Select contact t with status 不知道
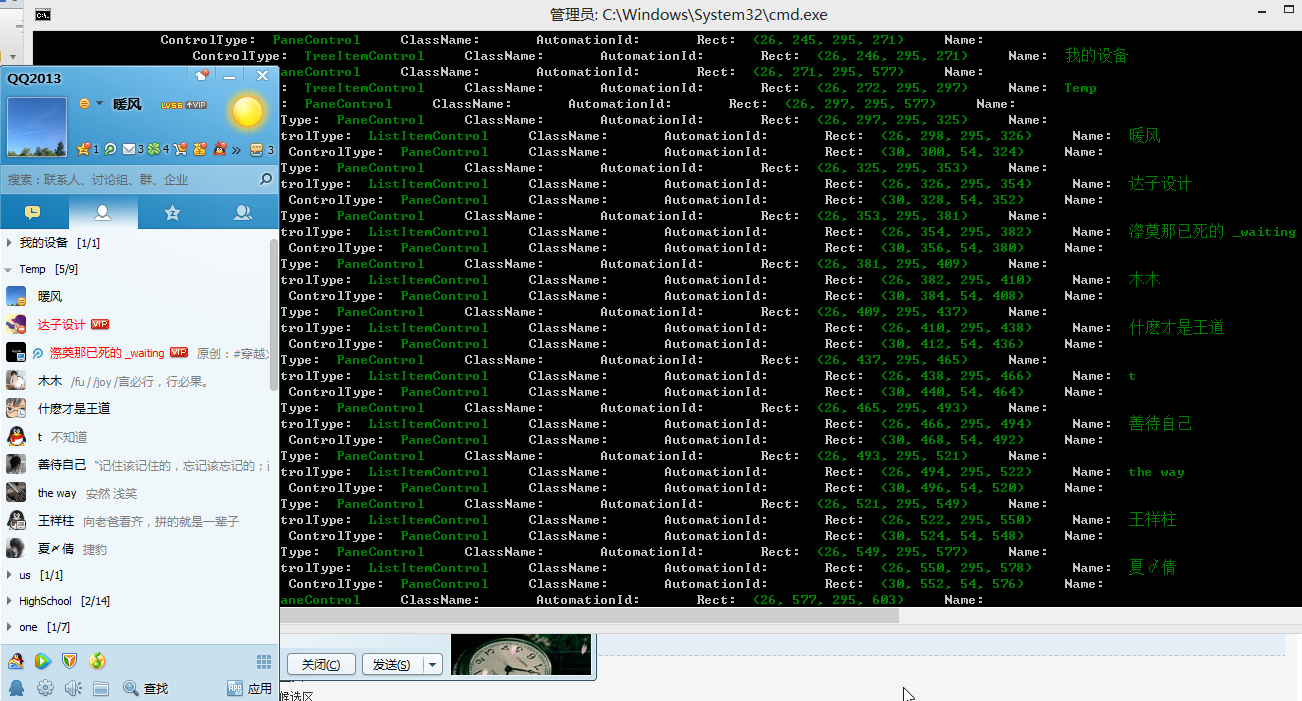 [135, 437]
